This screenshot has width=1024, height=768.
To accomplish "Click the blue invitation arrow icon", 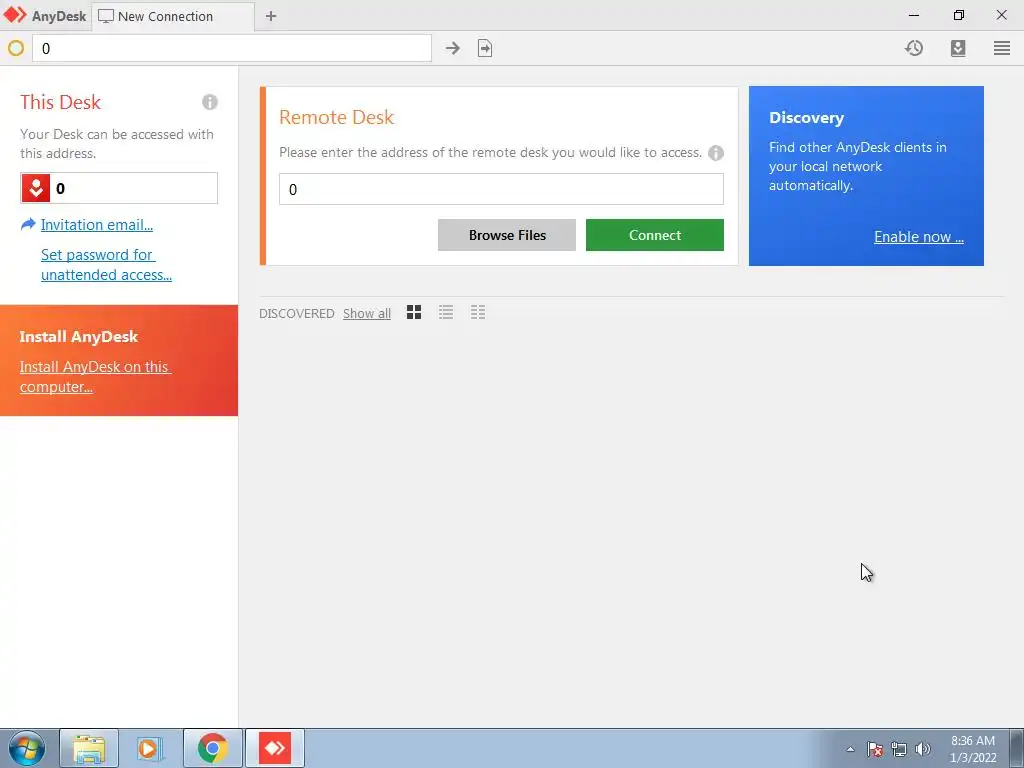I will pyautogui.click(x=28, y=225).
